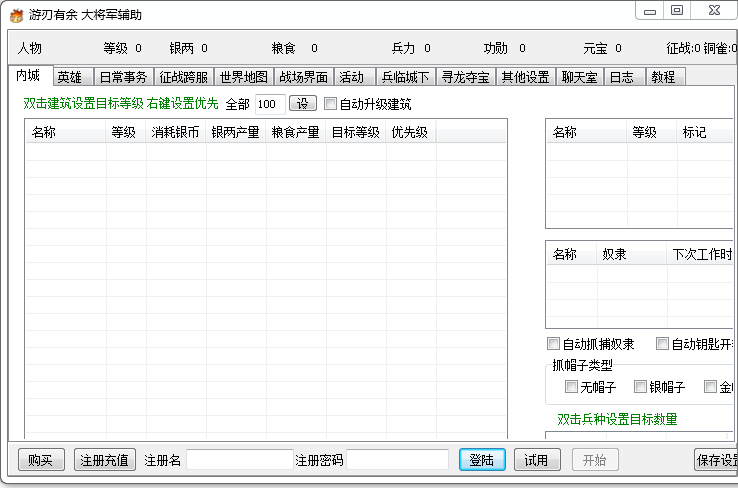738x488 pixels.
Task: Minimize the 大将军辅助 window
Action: click(x=650, y=11)
